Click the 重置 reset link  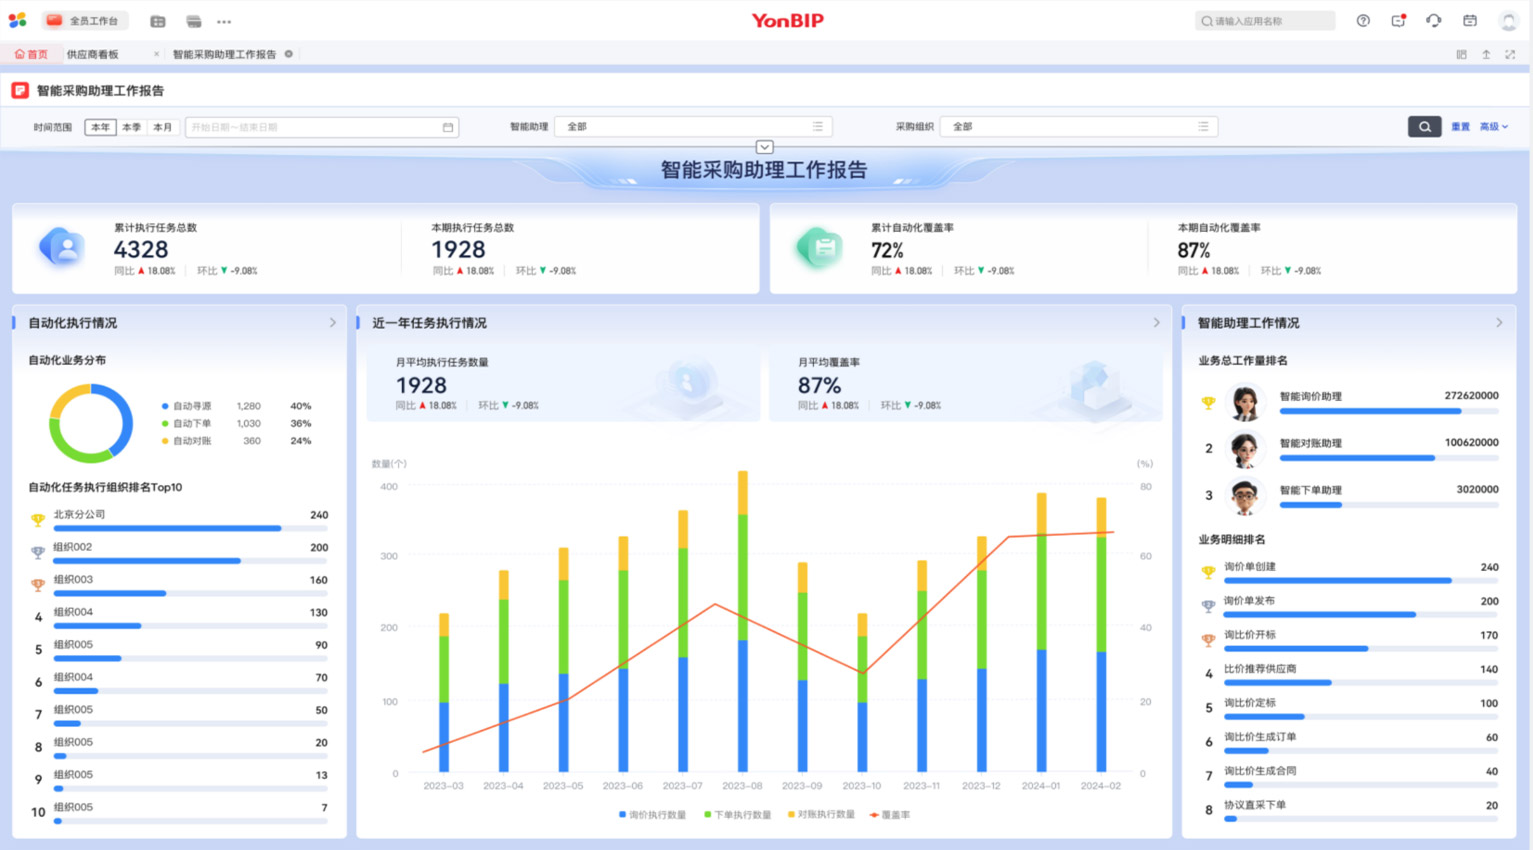click(x=1460, y=127)
